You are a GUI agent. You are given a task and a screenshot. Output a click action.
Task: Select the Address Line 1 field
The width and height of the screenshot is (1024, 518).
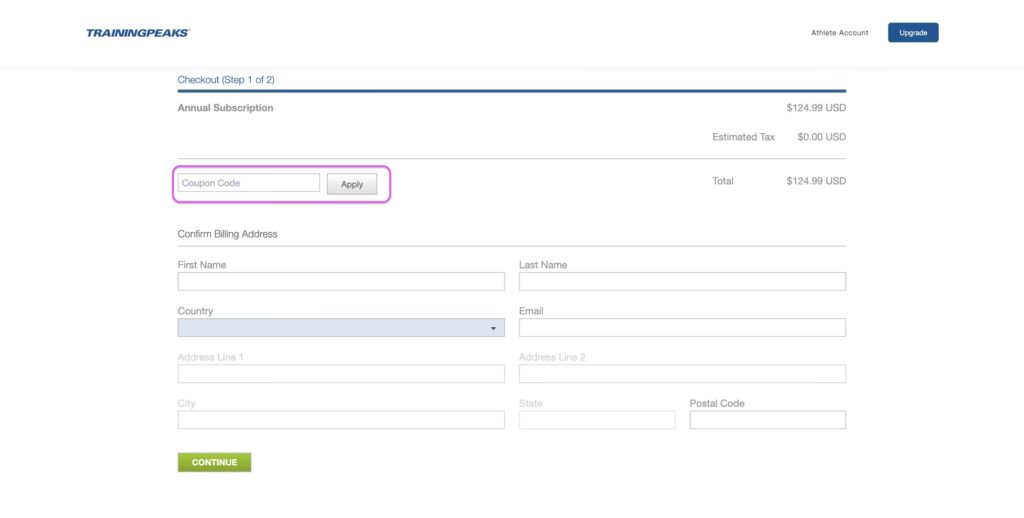[x=341, y=374]
